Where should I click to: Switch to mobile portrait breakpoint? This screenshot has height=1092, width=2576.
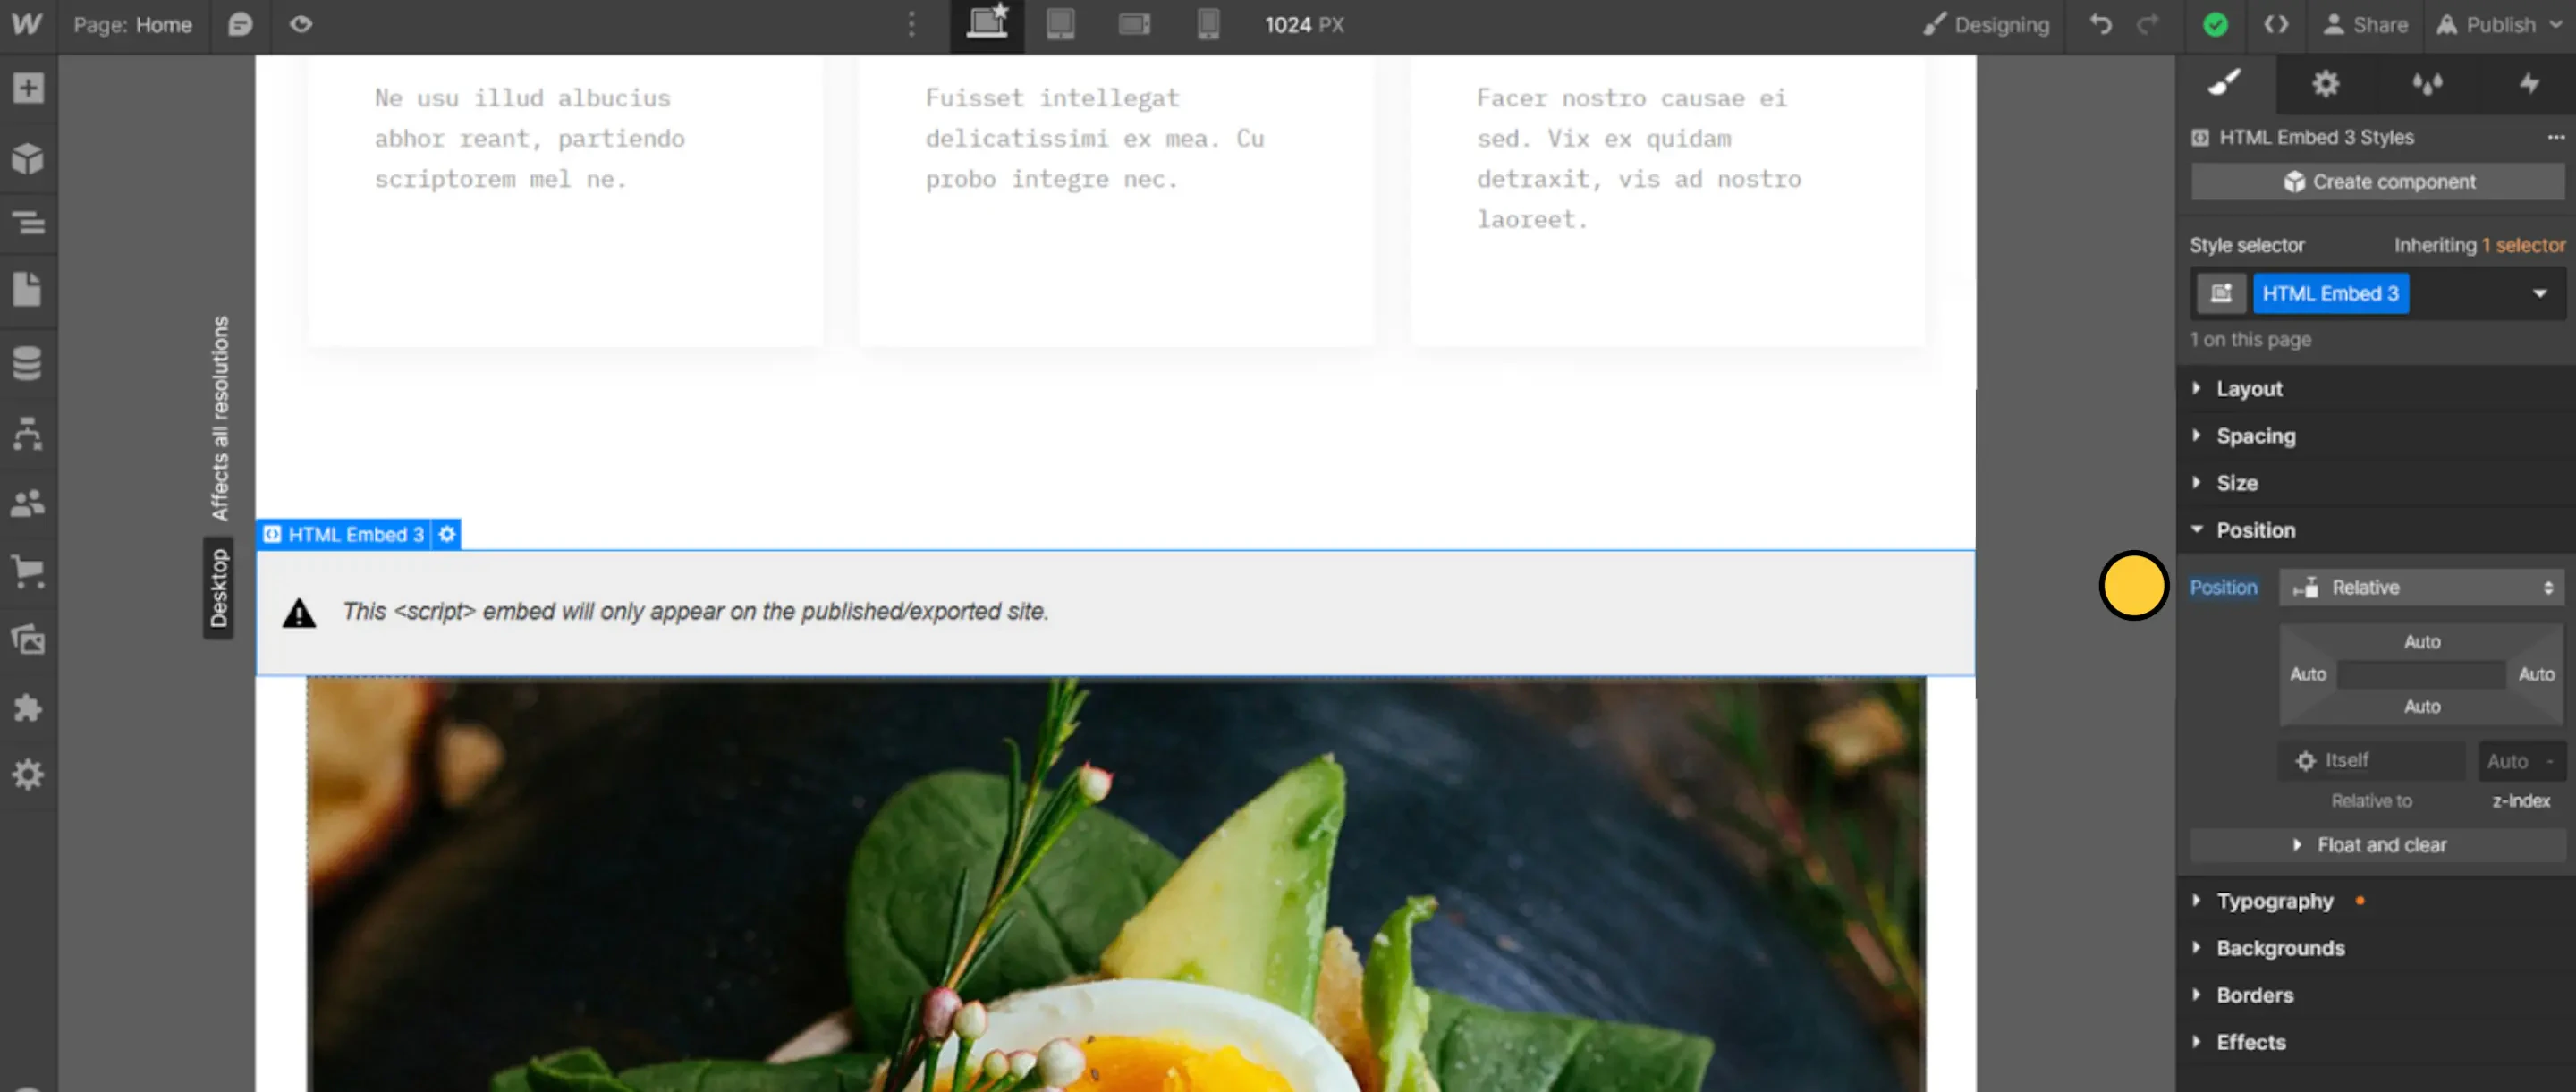pos(1208,24)
